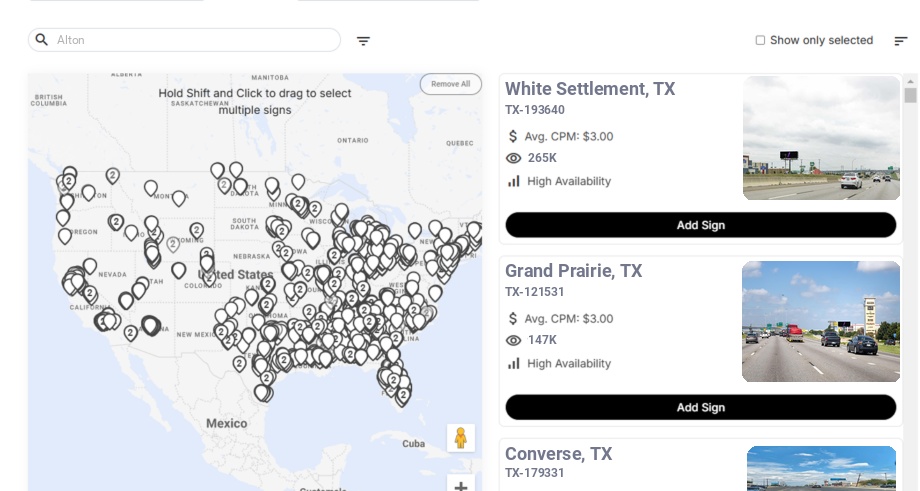Focus the sign search text field

coord(195,40)
